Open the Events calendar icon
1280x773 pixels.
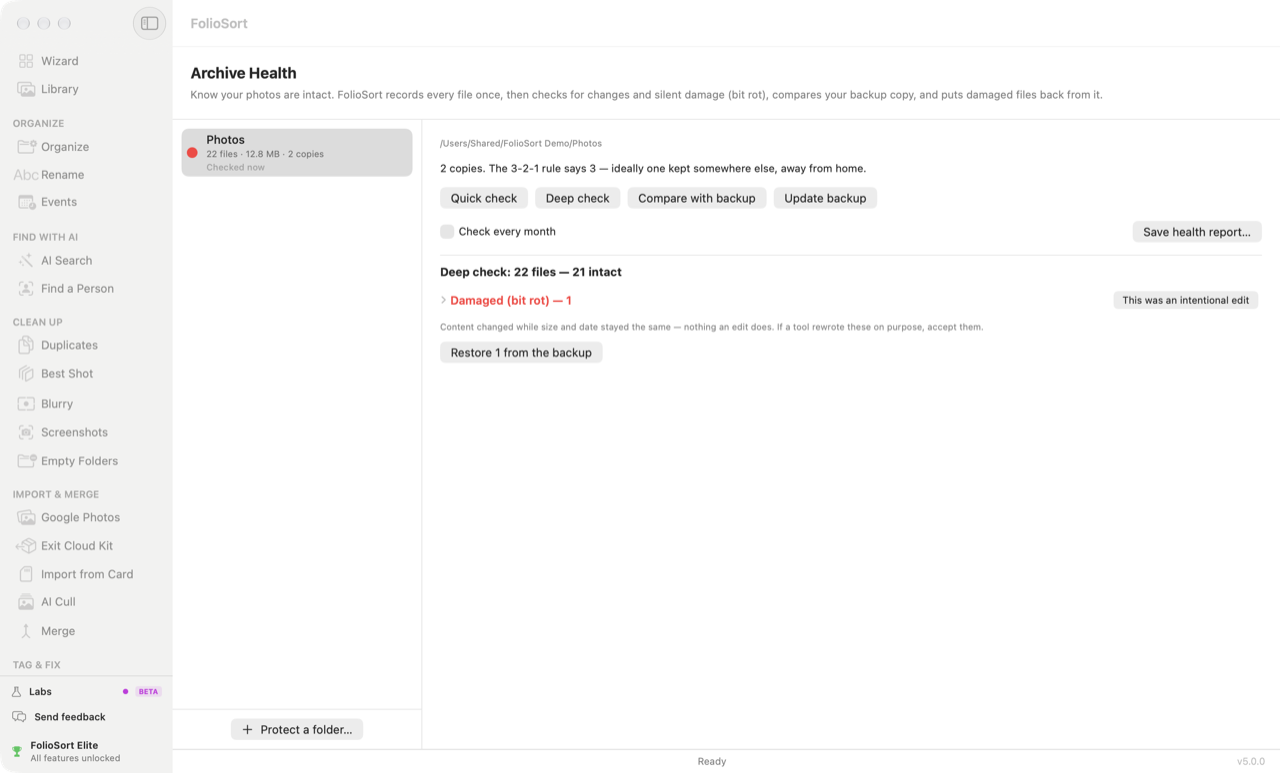pos(26,202)
